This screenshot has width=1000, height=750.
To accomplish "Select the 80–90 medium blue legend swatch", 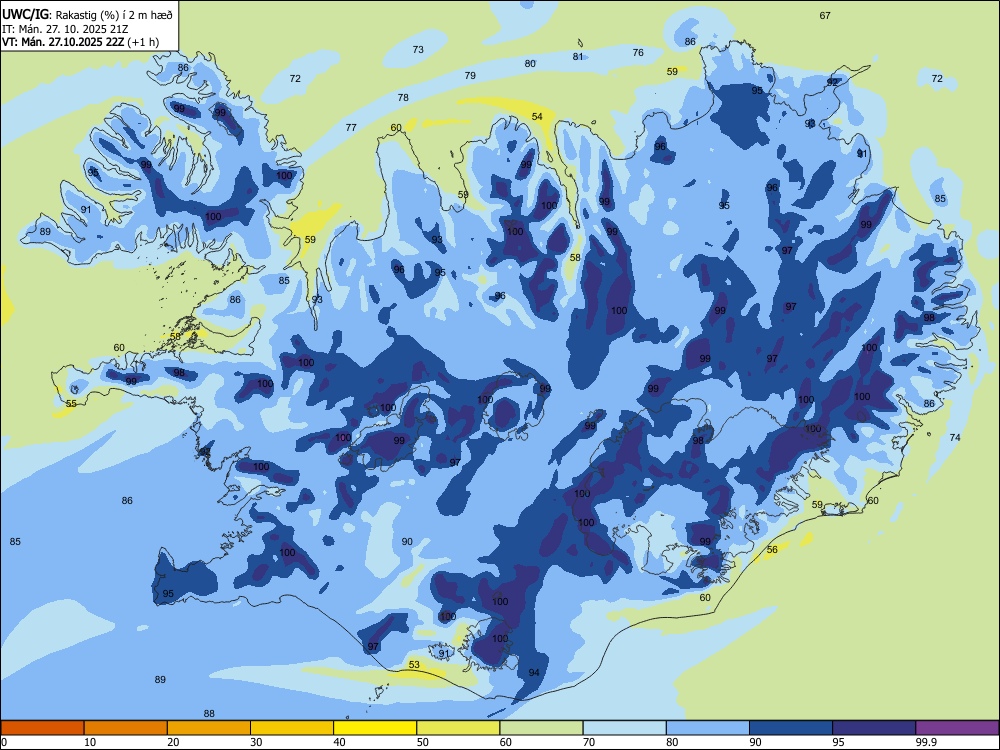I will pos(708,728).
